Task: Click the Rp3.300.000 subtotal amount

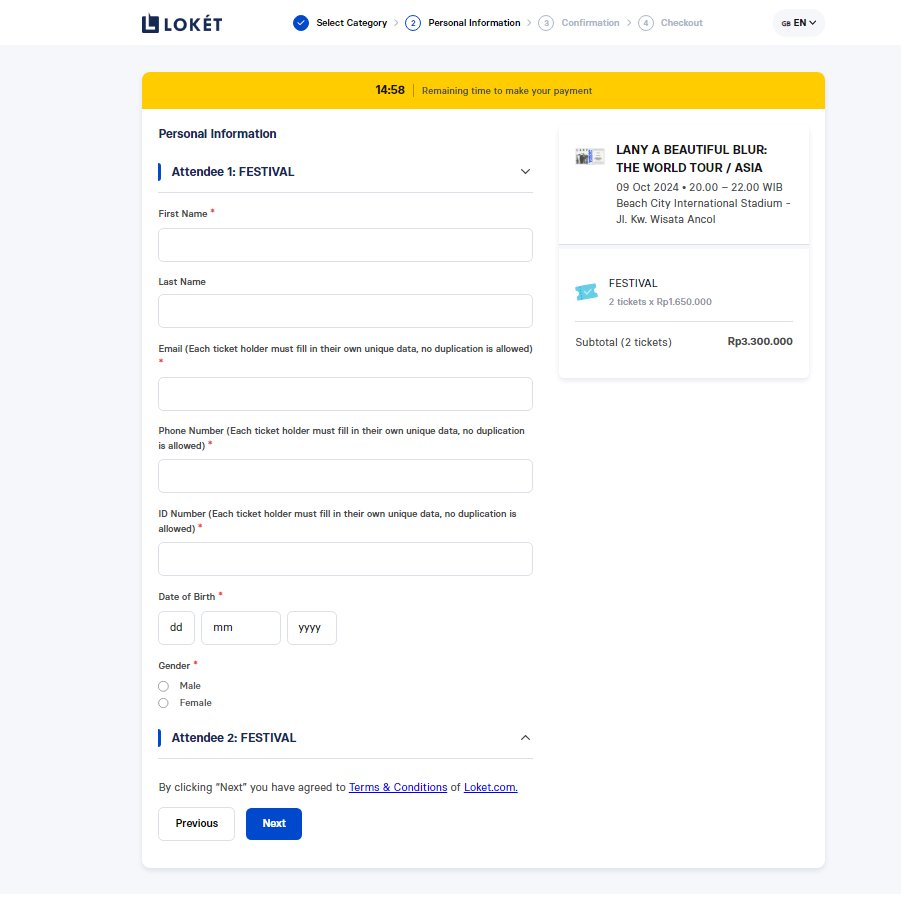Action: (x=760, y=341)
